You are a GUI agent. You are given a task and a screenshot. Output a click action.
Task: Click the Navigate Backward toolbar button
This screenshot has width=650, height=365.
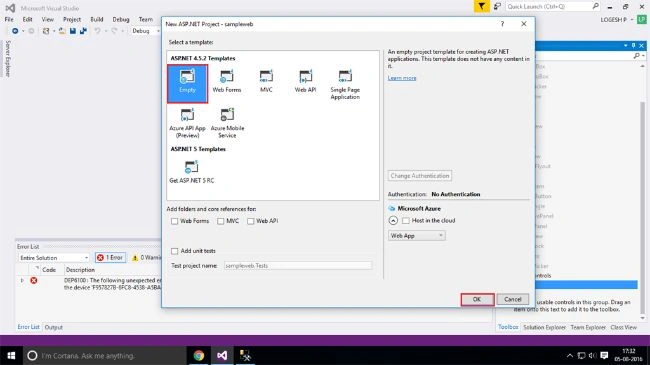15,31
